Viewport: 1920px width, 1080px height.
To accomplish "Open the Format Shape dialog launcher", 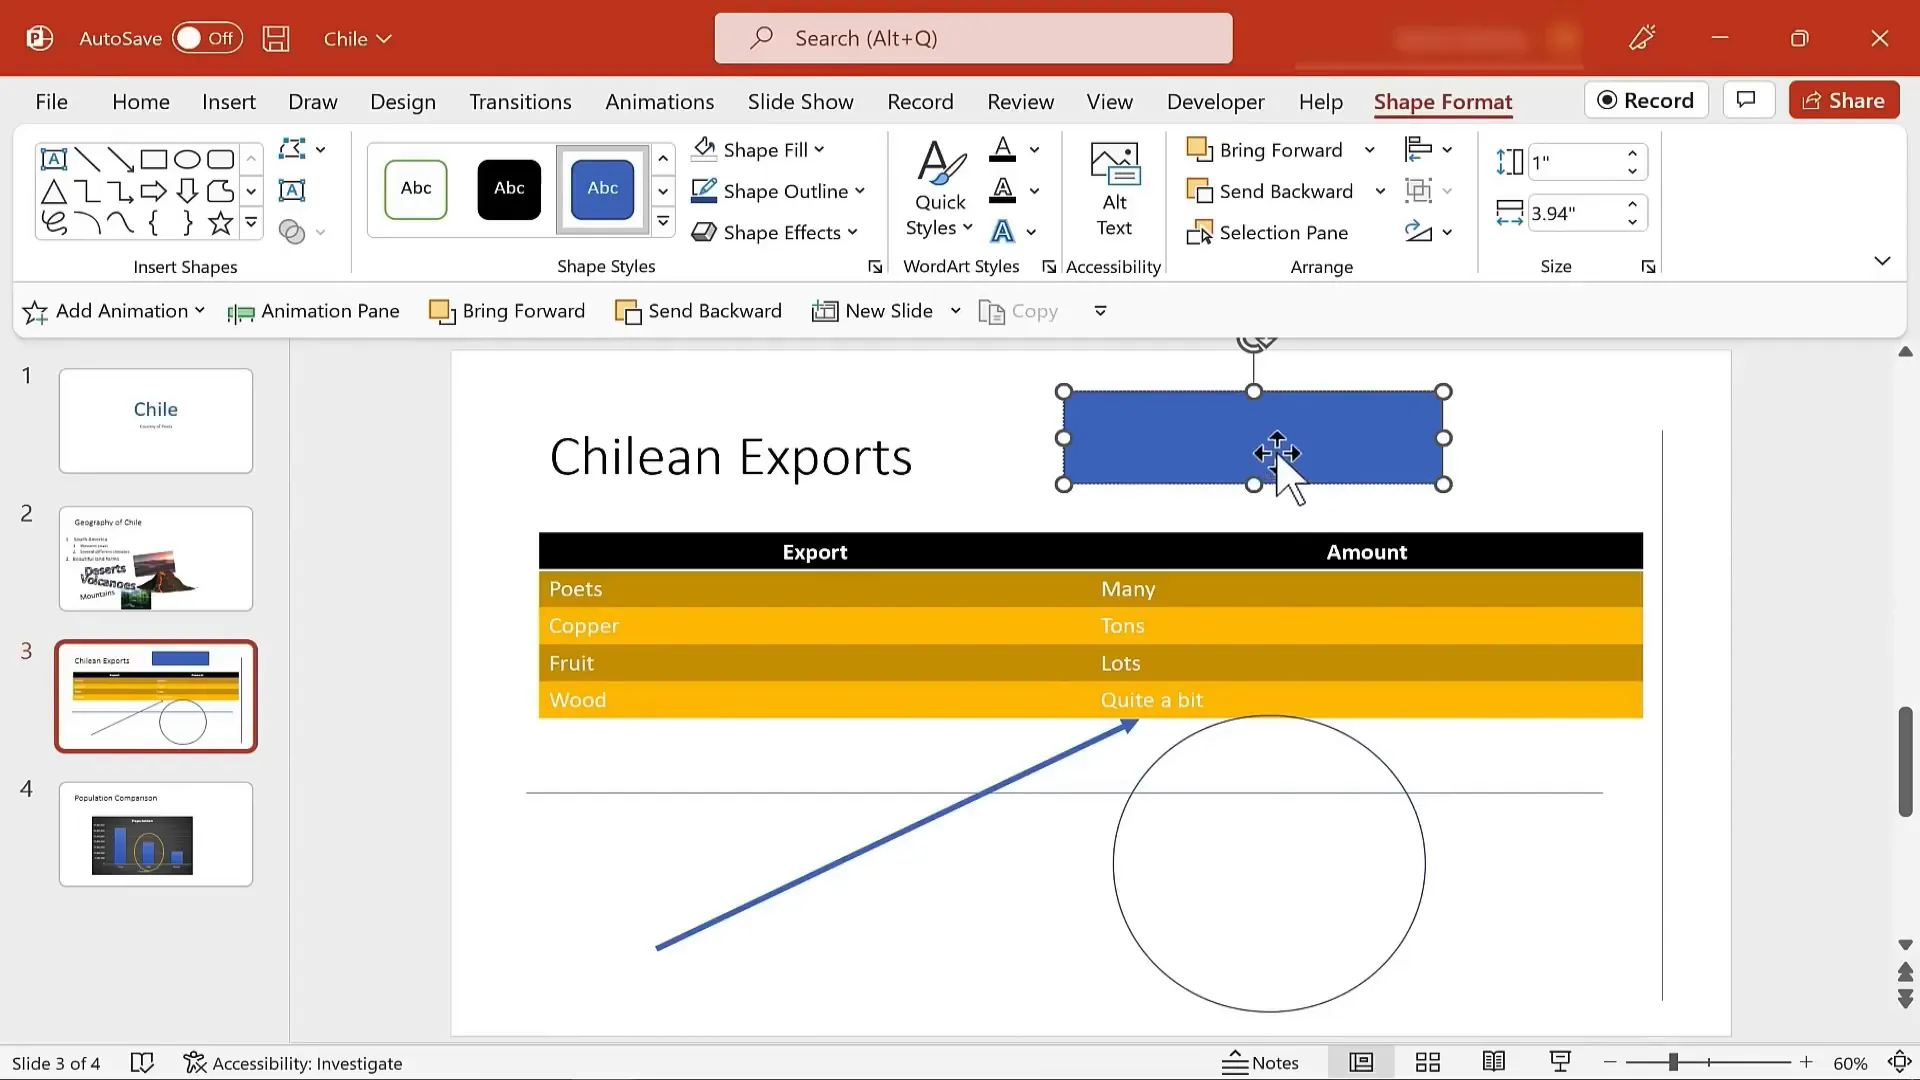I will tap(875, 266).
